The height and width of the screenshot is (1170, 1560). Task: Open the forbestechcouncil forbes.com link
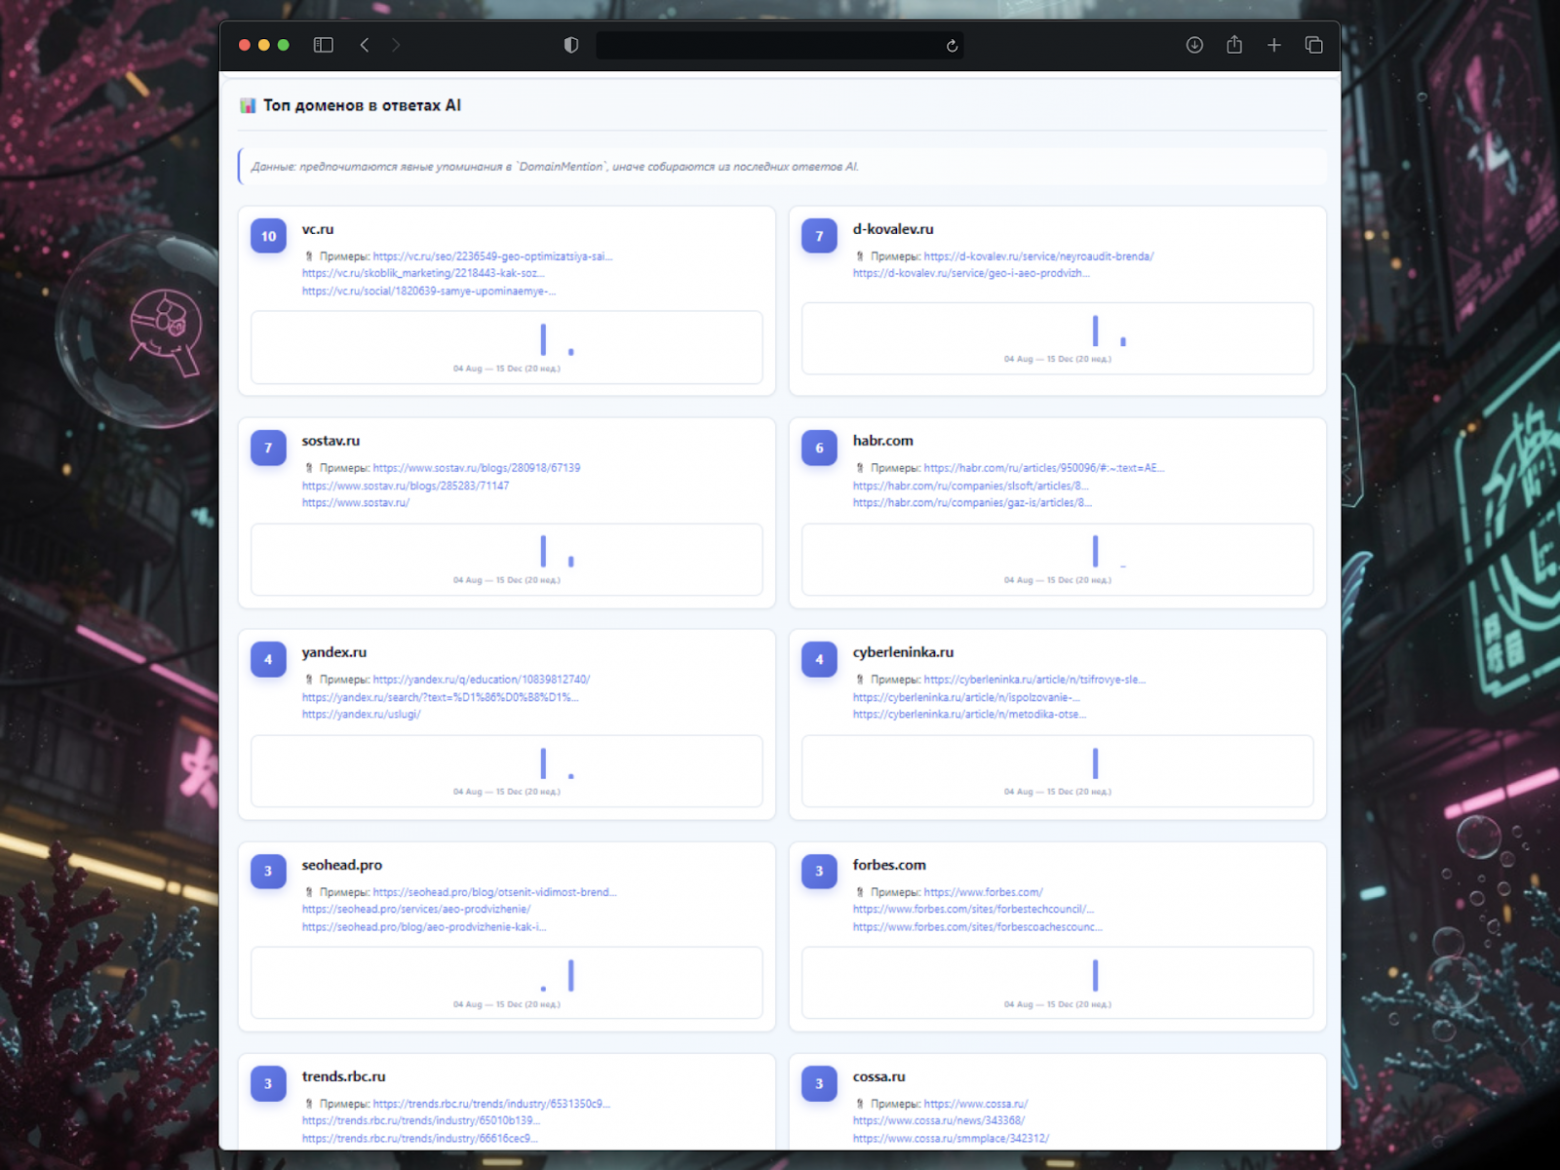[x=972, y=909]
